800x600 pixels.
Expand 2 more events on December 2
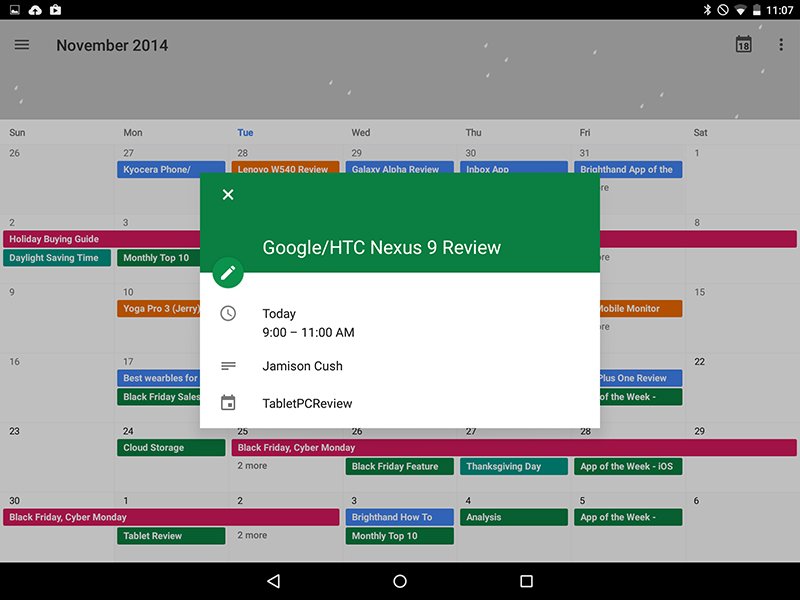point(252,535)
